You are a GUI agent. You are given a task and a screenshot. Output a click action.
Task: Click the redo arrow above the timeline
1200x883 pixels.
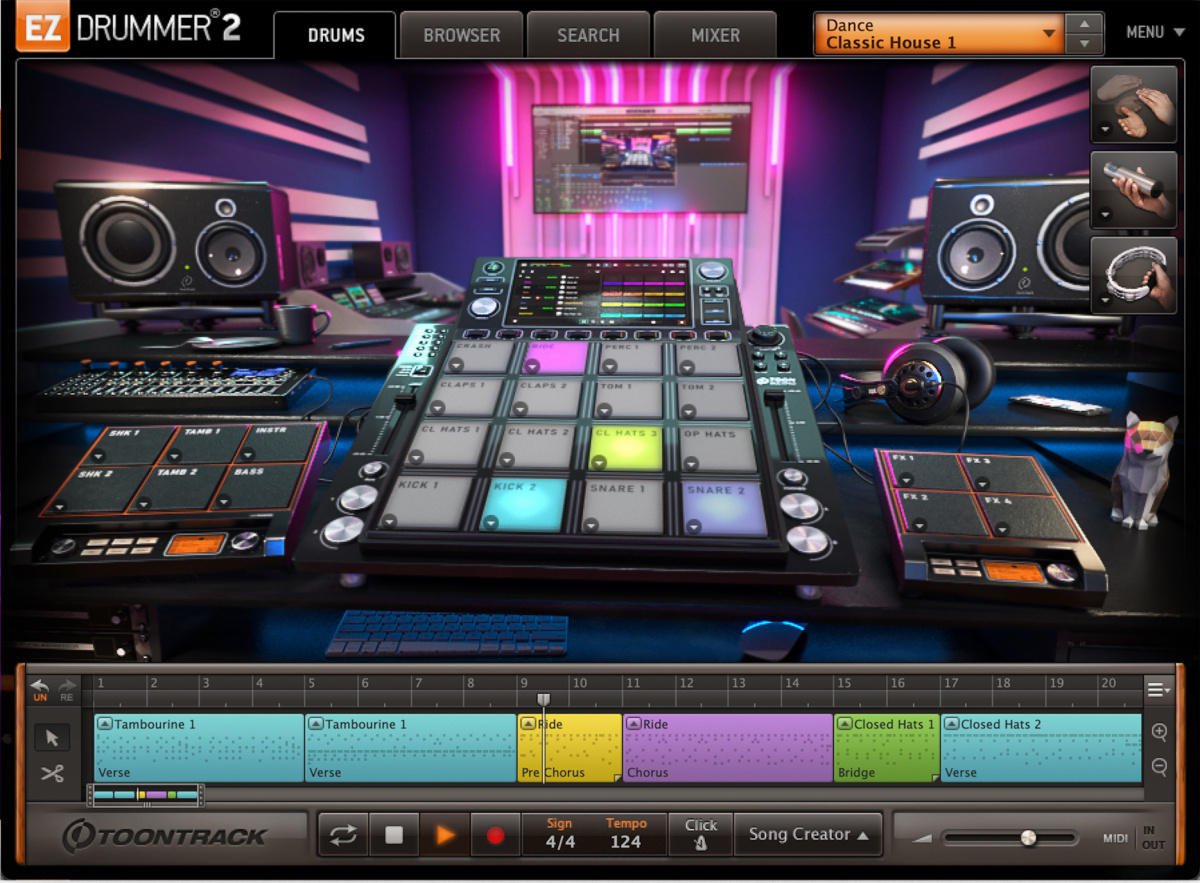click(x=66, y=688)
